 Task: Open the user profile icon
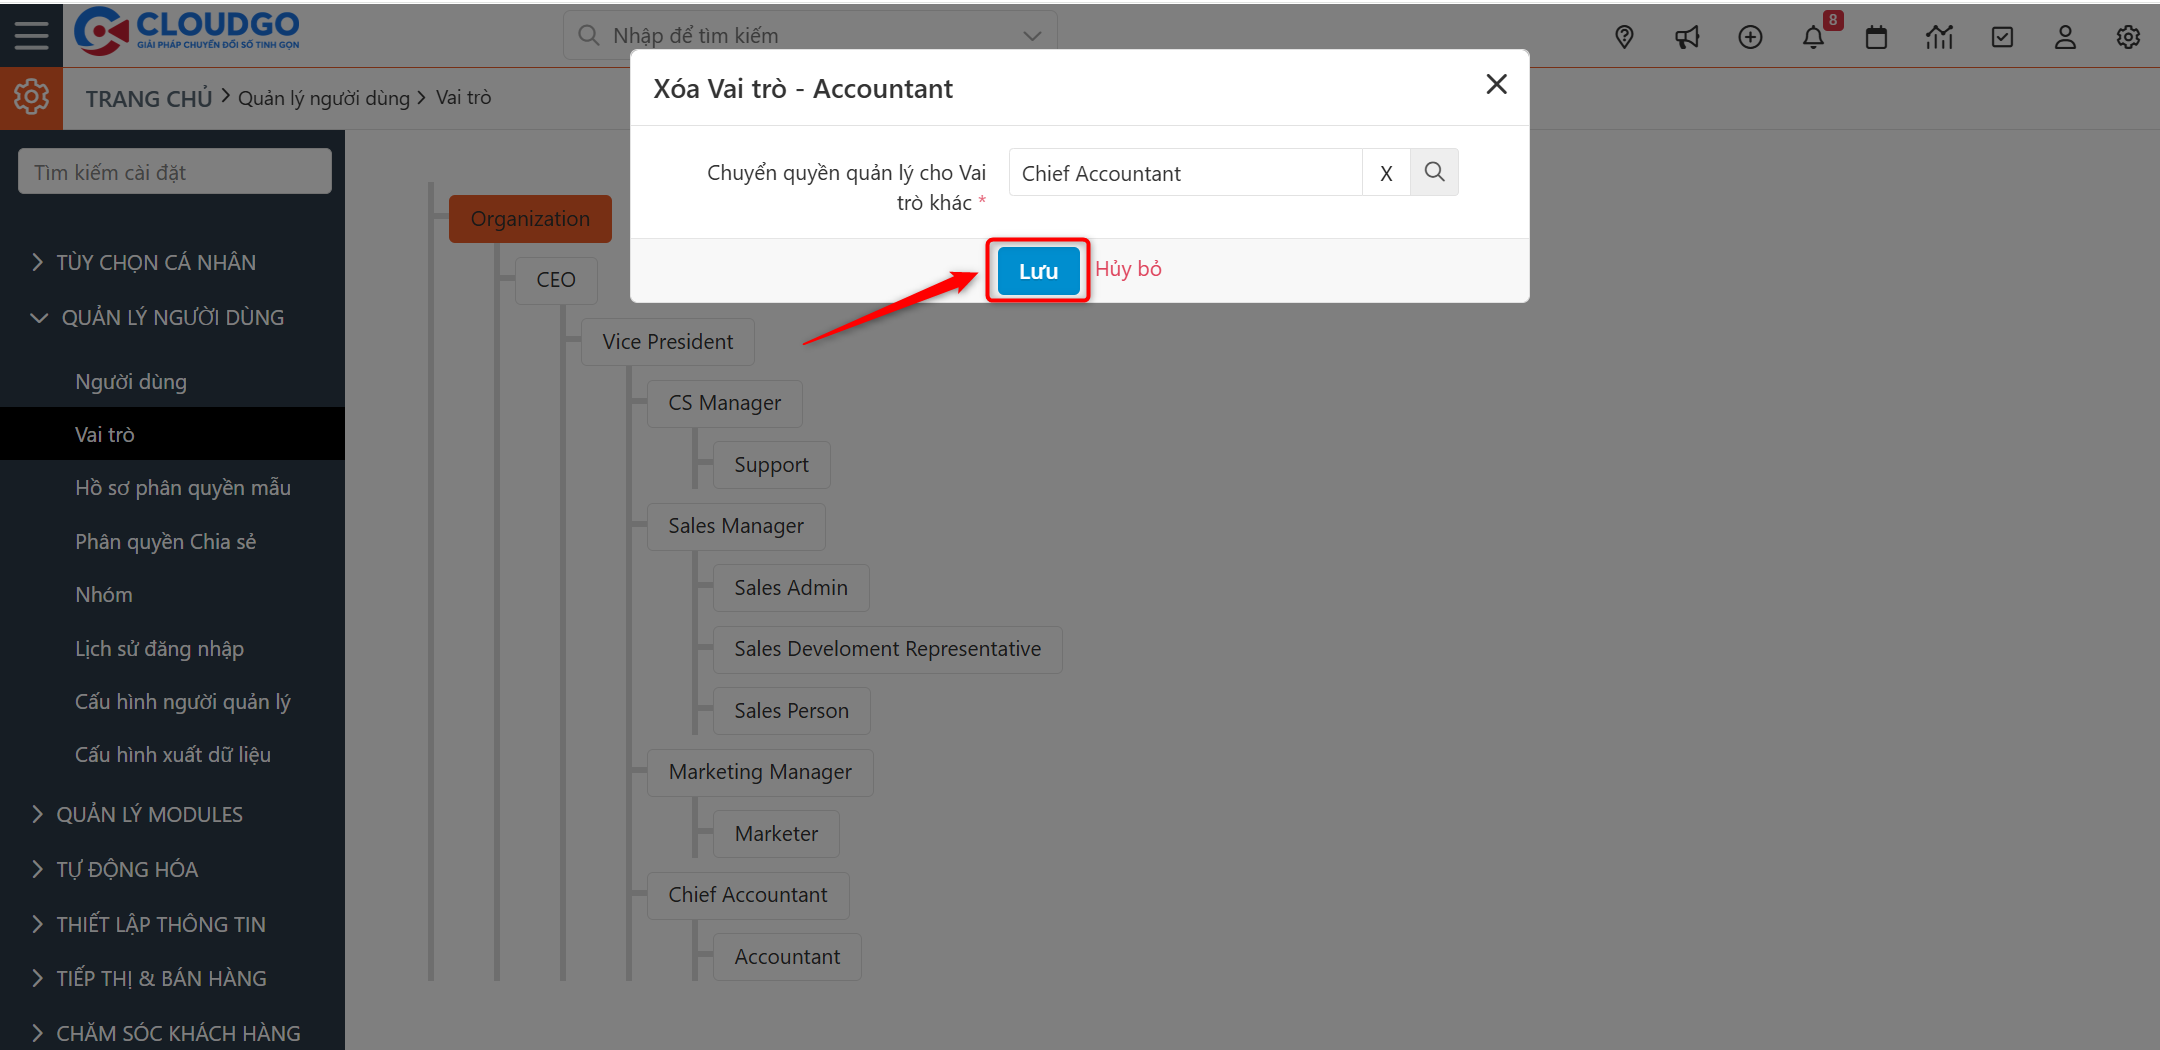(x=2065, y=36)
